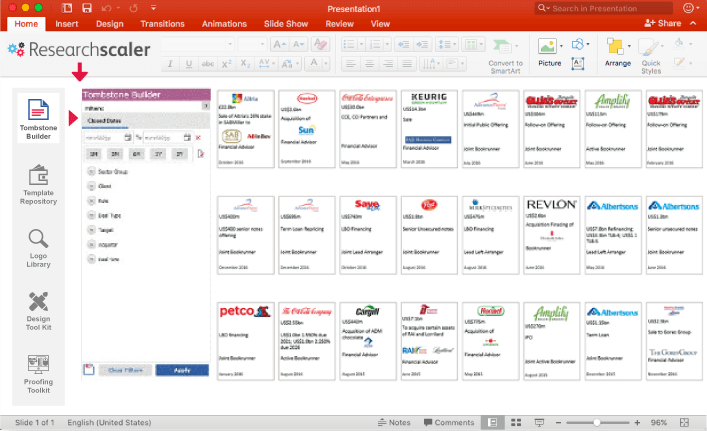Screen dimensions: 707x431
Task: Start Slide Show from status bar
Action: [539, 422]
